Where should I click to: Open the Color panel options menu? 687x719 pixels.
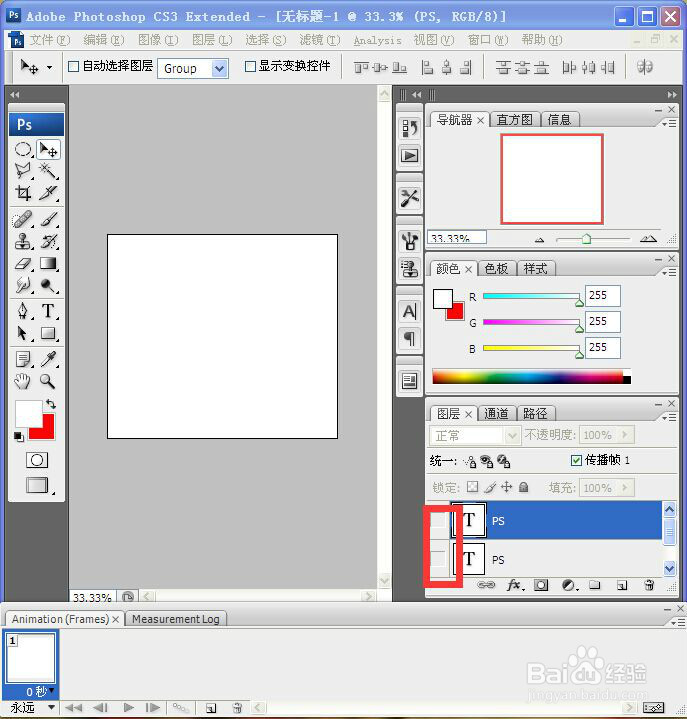[669, 272]
